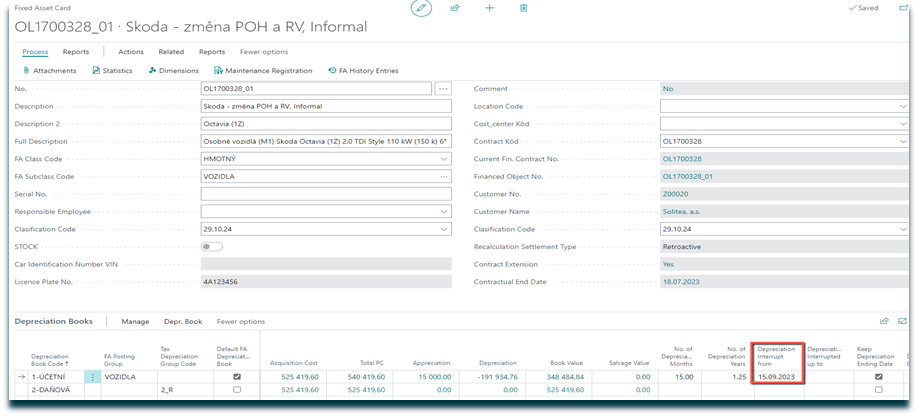Toggle the STOCK switch
The width and height of the screenshot is (918, 417).
coord(211,246)
